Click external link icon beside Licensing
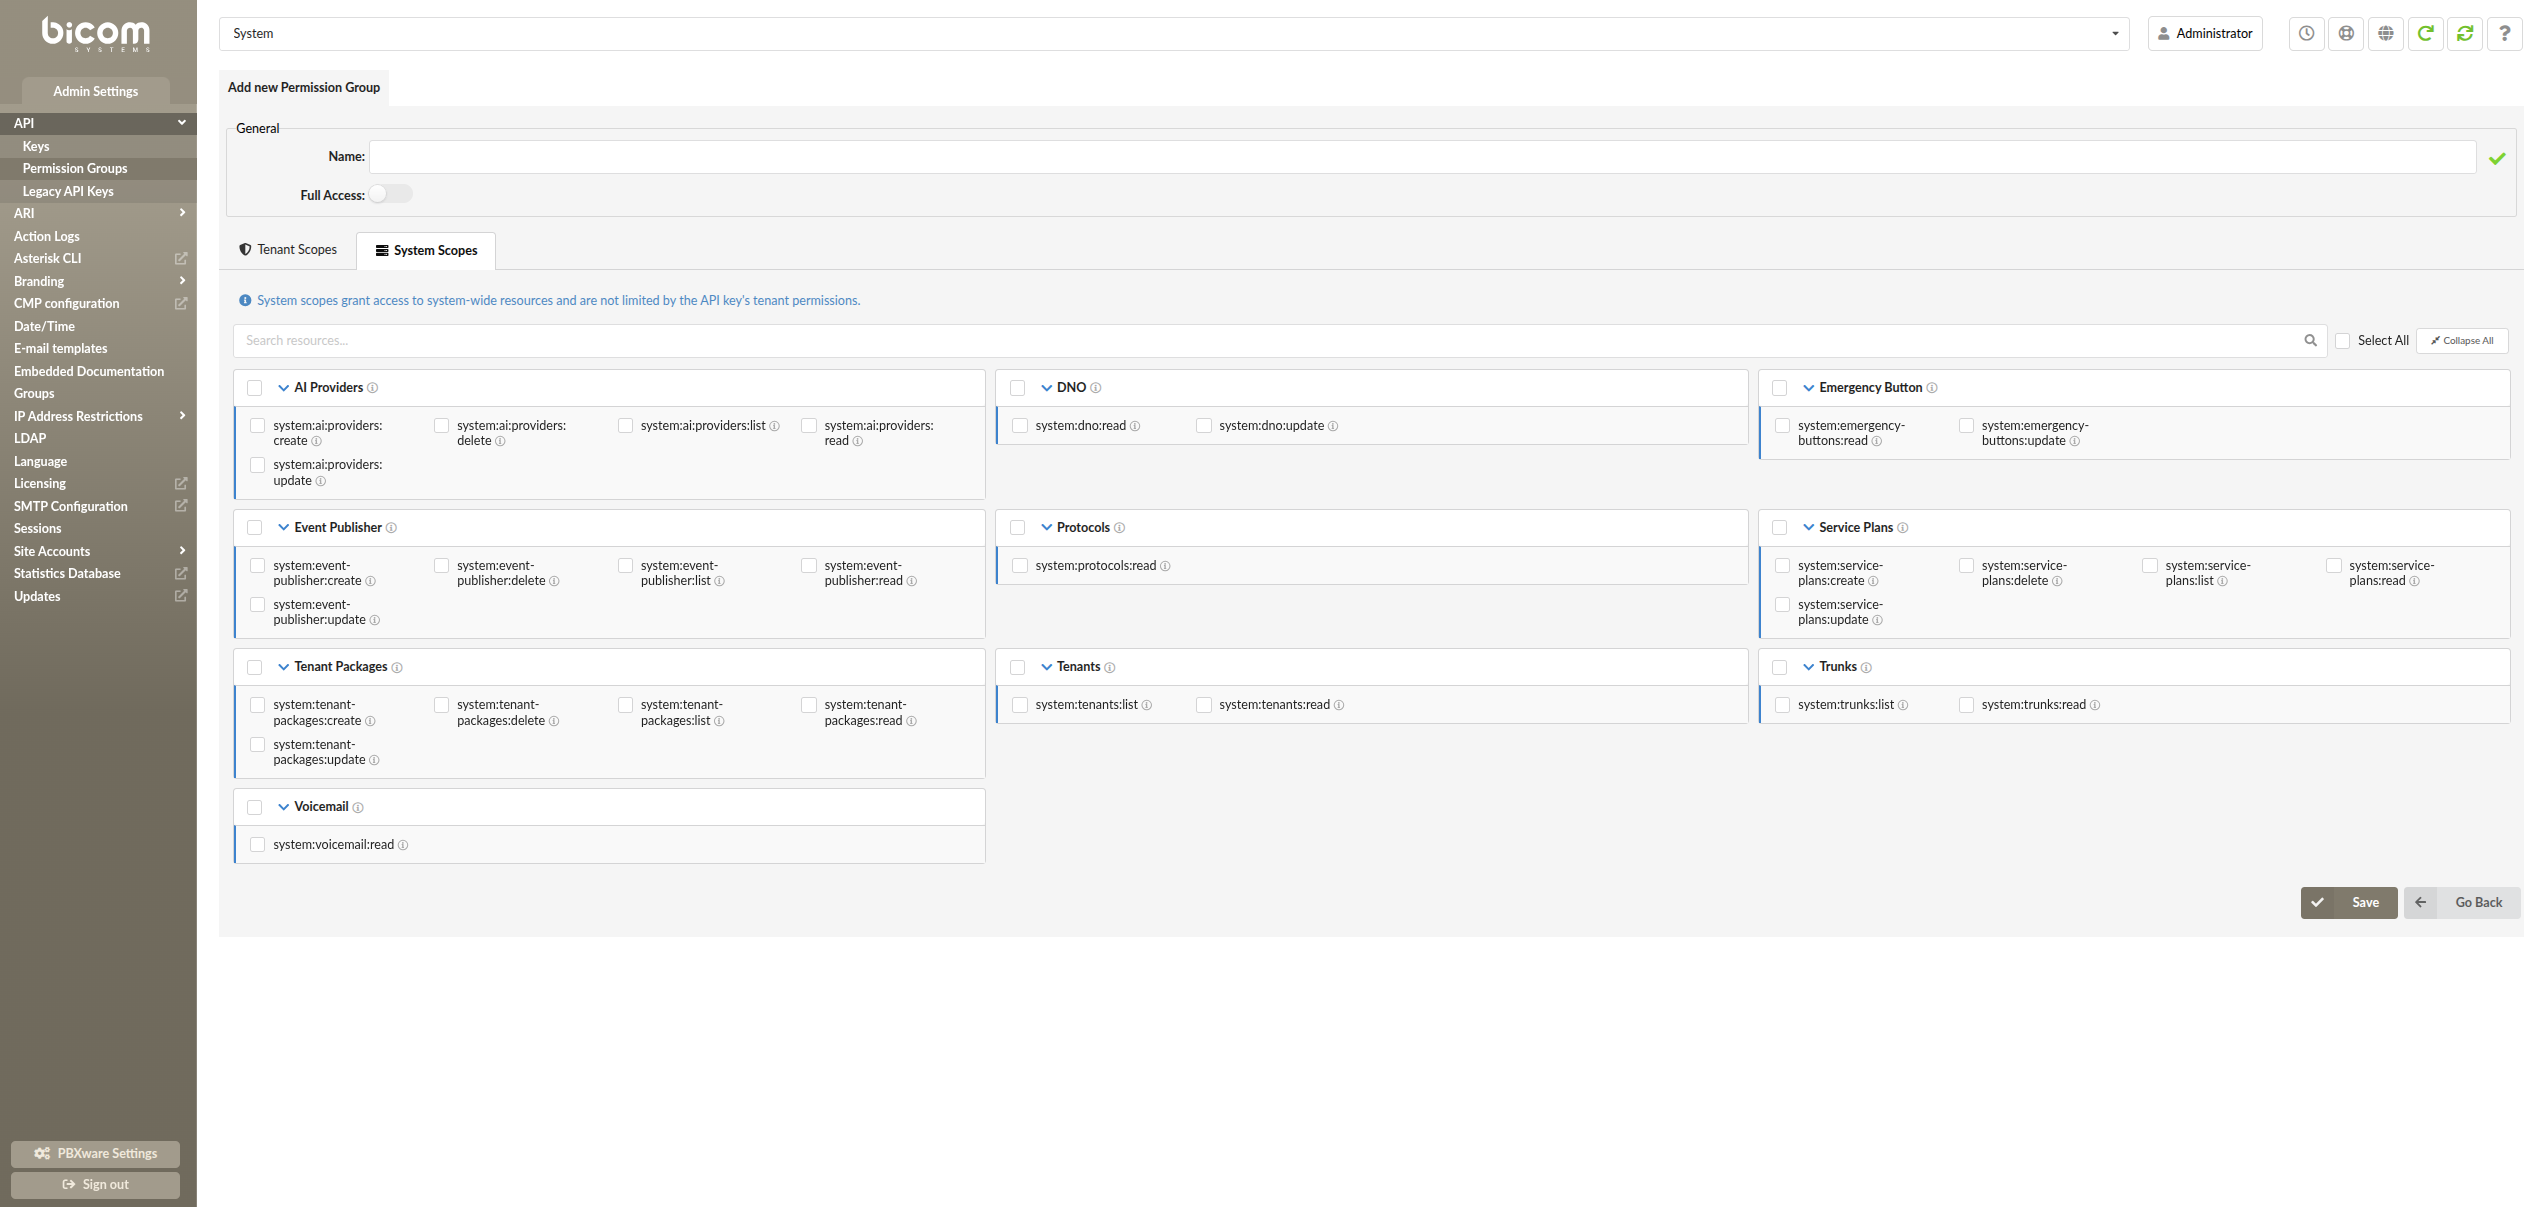 tap(181, 483)
